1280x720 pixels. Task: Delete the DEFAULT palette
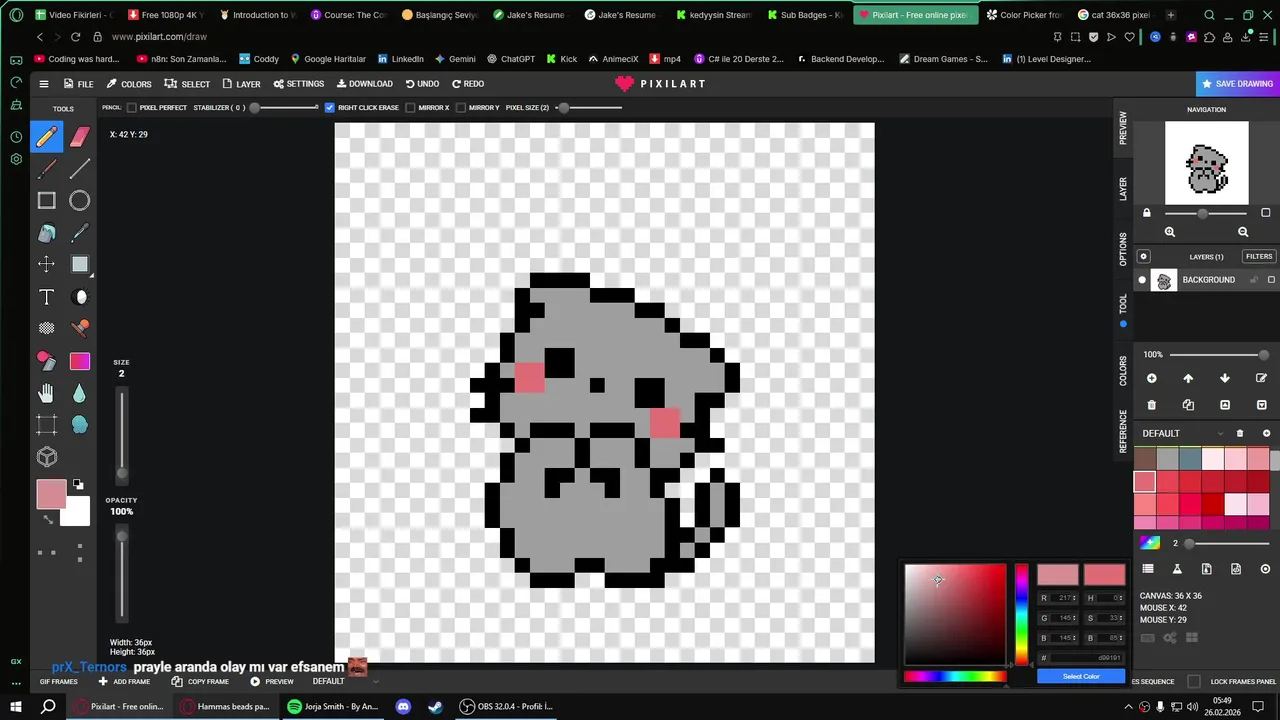click(1240, 433)
